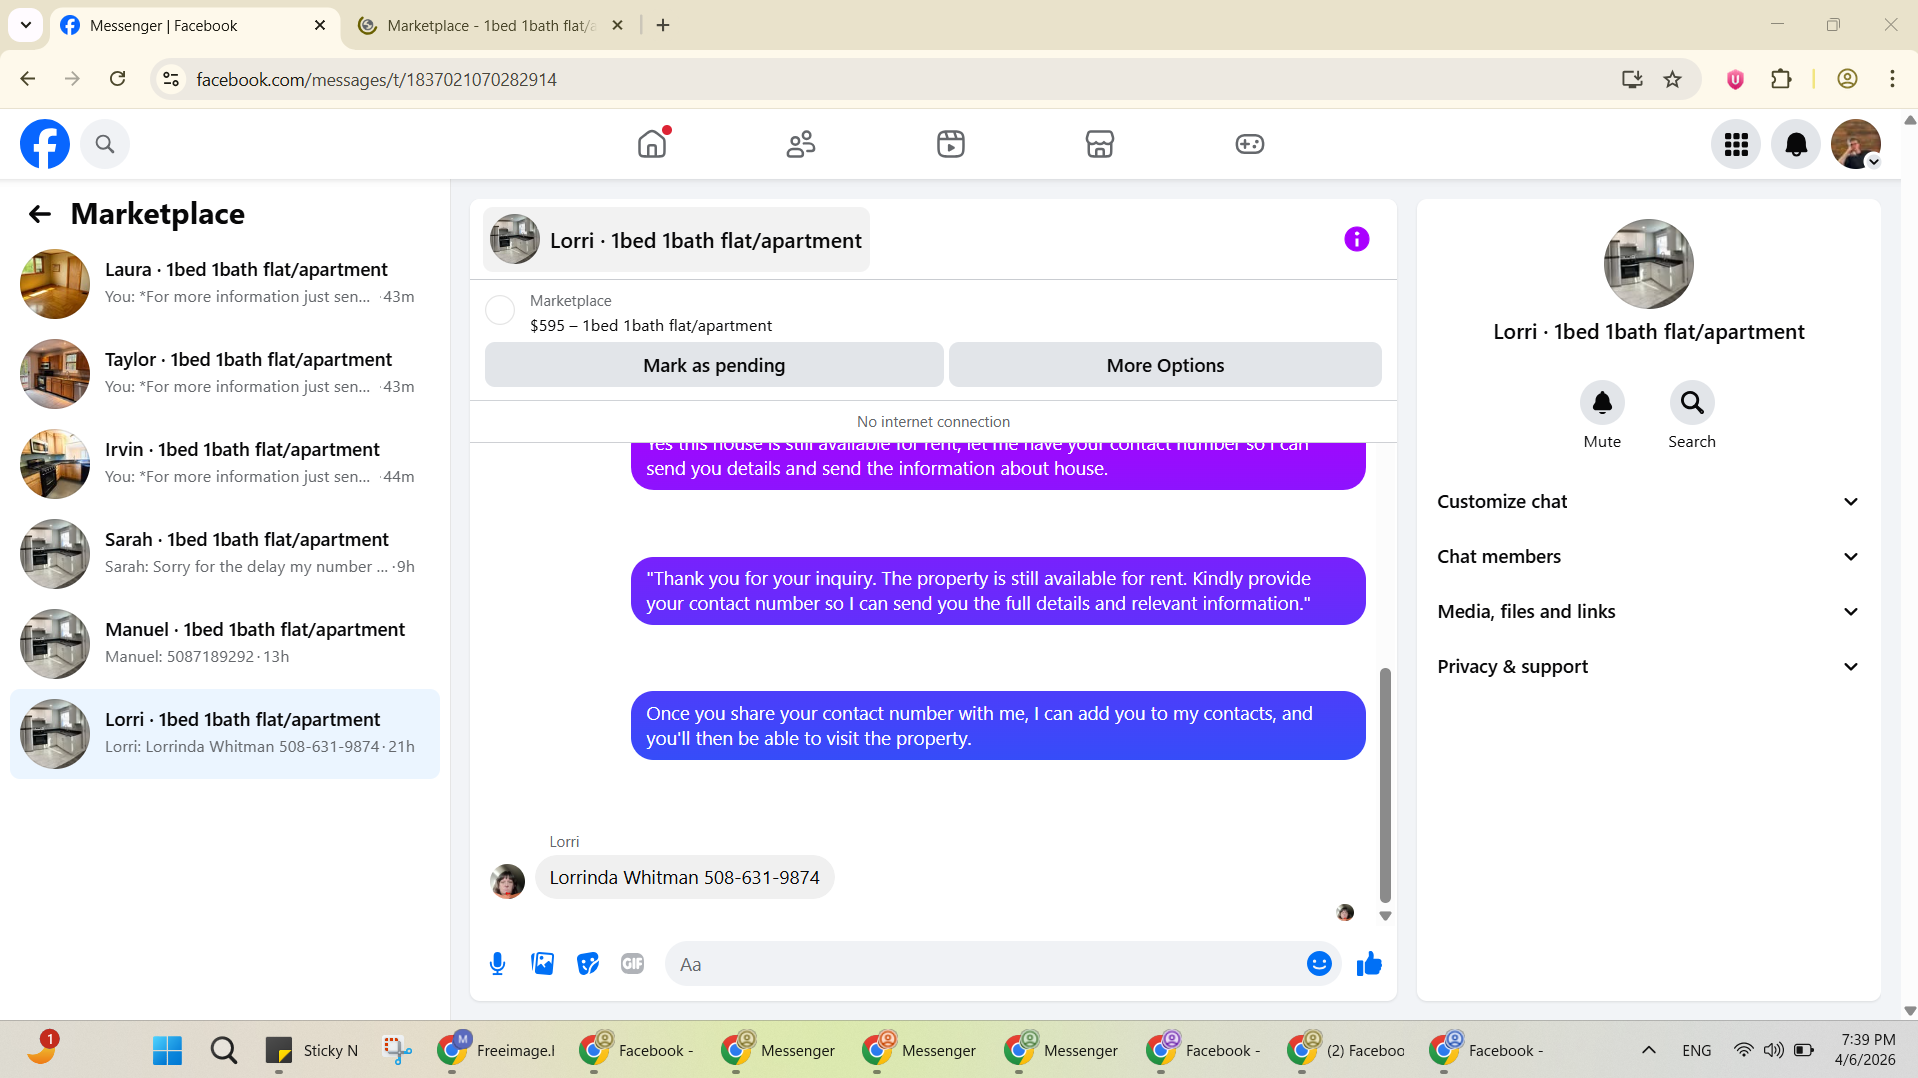Switch to Marketplace 1bed 1bath tab
This screenshot has width=1918, height=1078.
tap(491, 26)
